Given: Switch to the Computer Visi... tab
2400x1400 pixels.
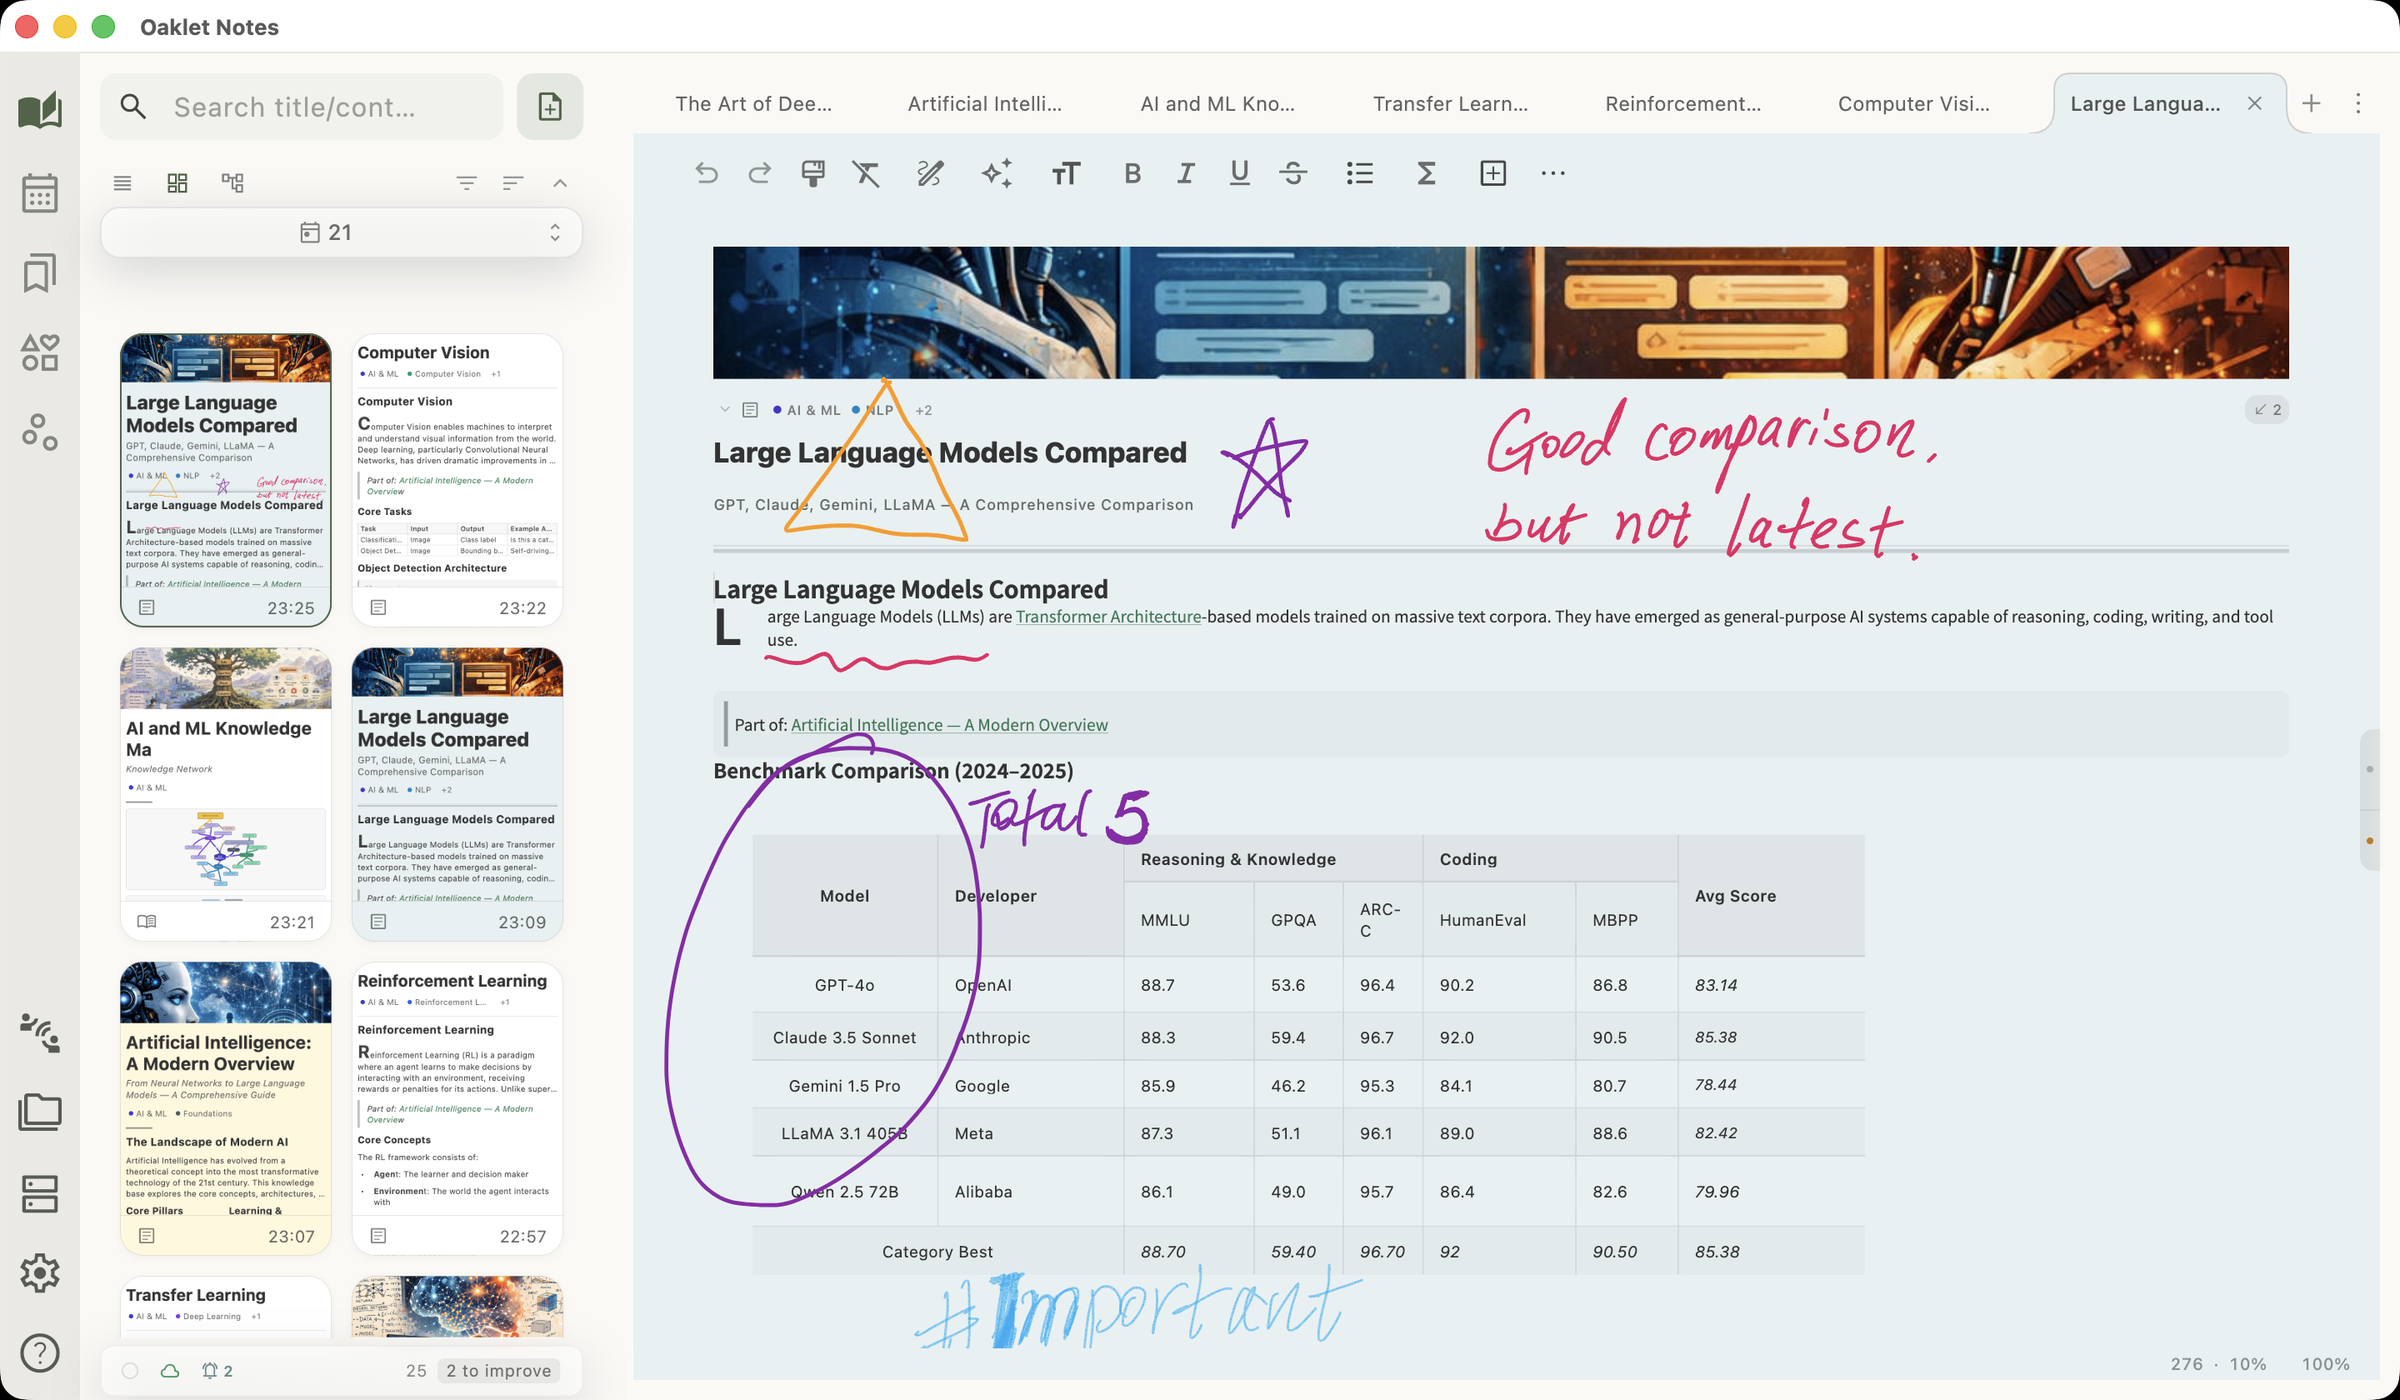Looking at the screenshot, I should 1913,104.
